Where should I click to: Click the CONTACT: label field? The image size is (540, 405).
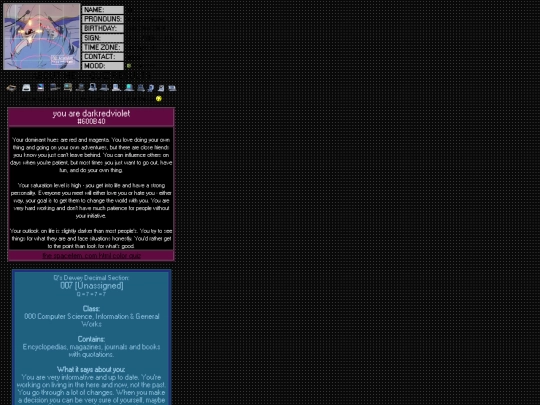pyautogui.click(x=103, y=56)
